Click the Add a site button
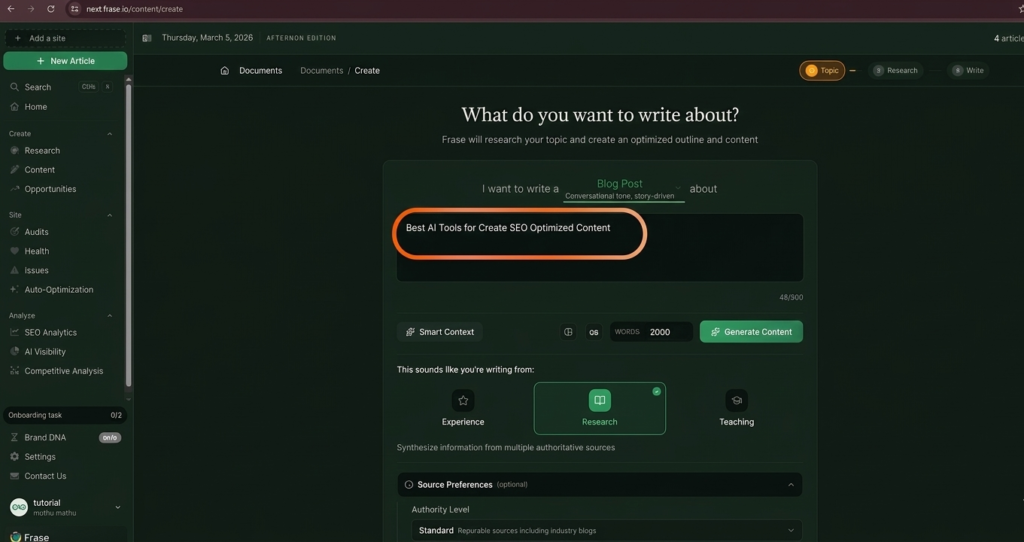This screenshot has width=1024, height=542. pos(65,38)
